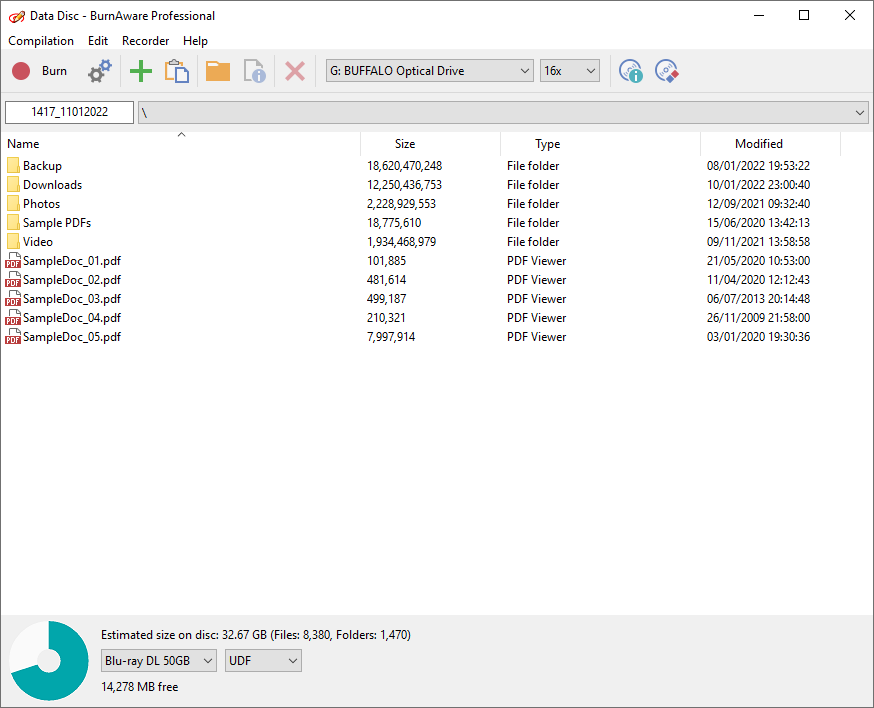Open the Compilation menu
Image resolution: width=874 pixels, height=708 pixels.
(41, 41)
